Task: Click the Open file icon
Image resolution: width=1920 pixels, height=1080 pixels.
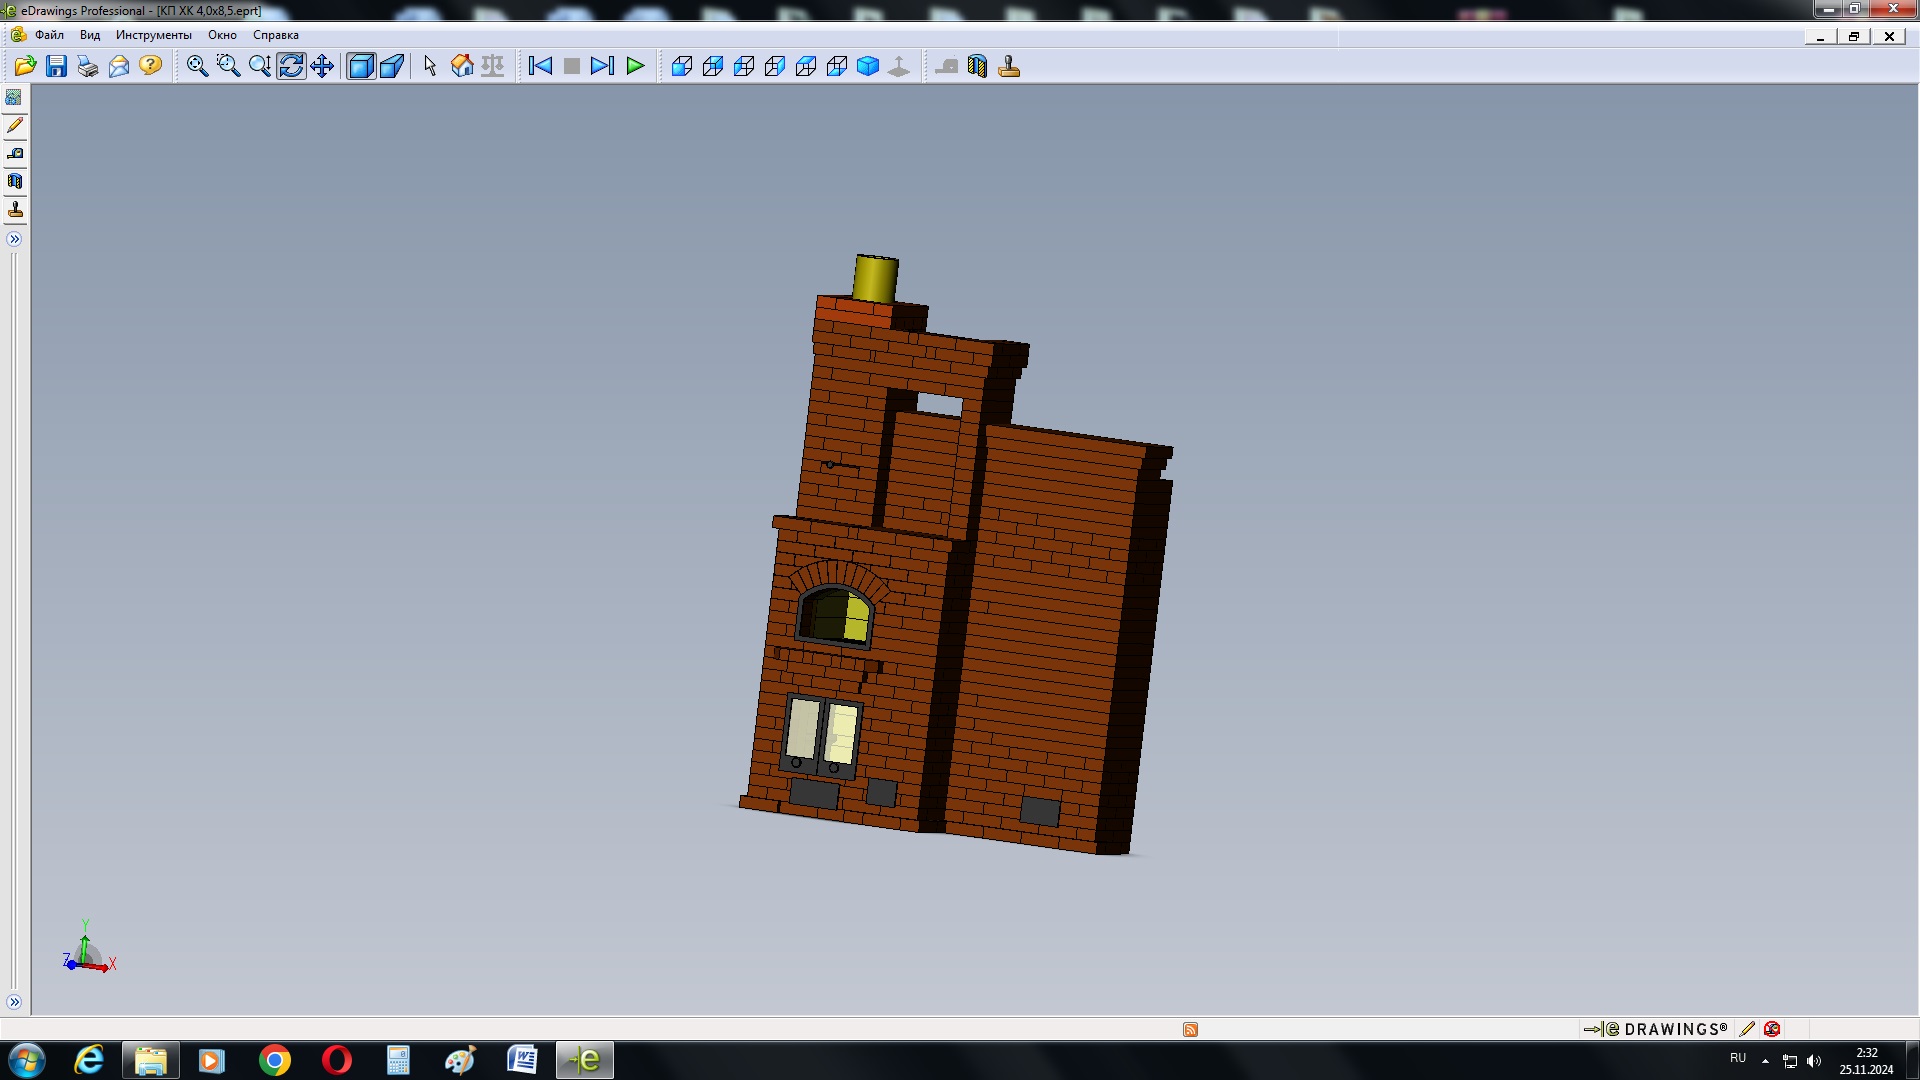Action: 25,66
